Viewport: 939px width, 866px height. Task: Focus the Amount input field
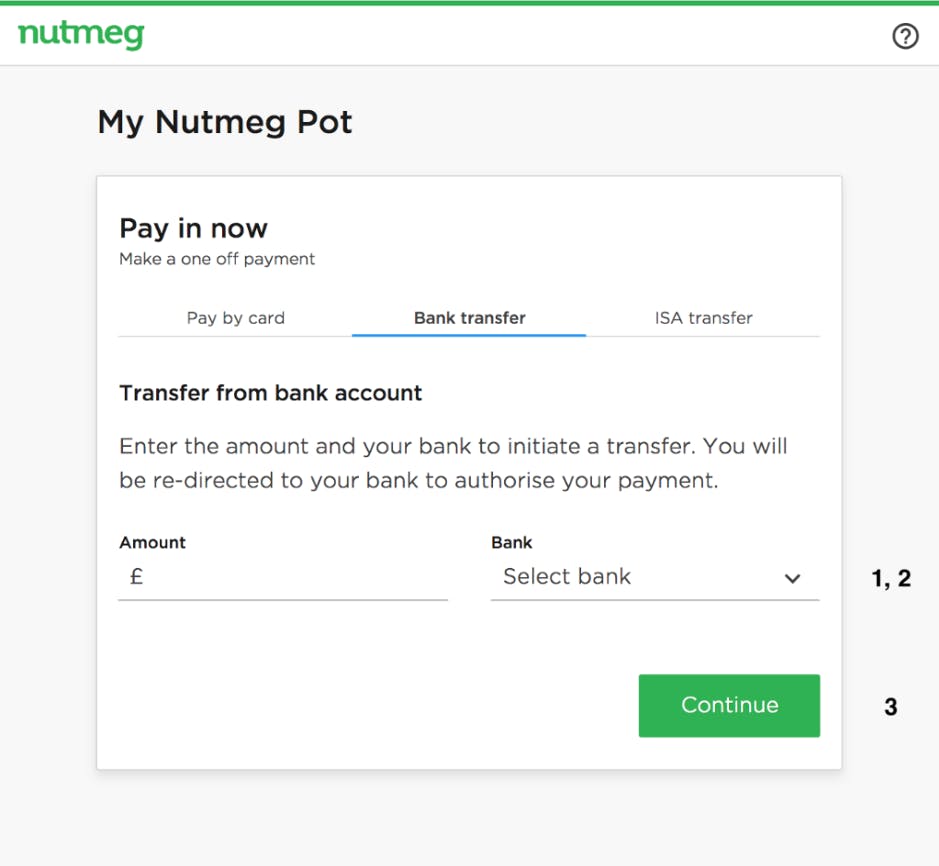coord(283,577)
